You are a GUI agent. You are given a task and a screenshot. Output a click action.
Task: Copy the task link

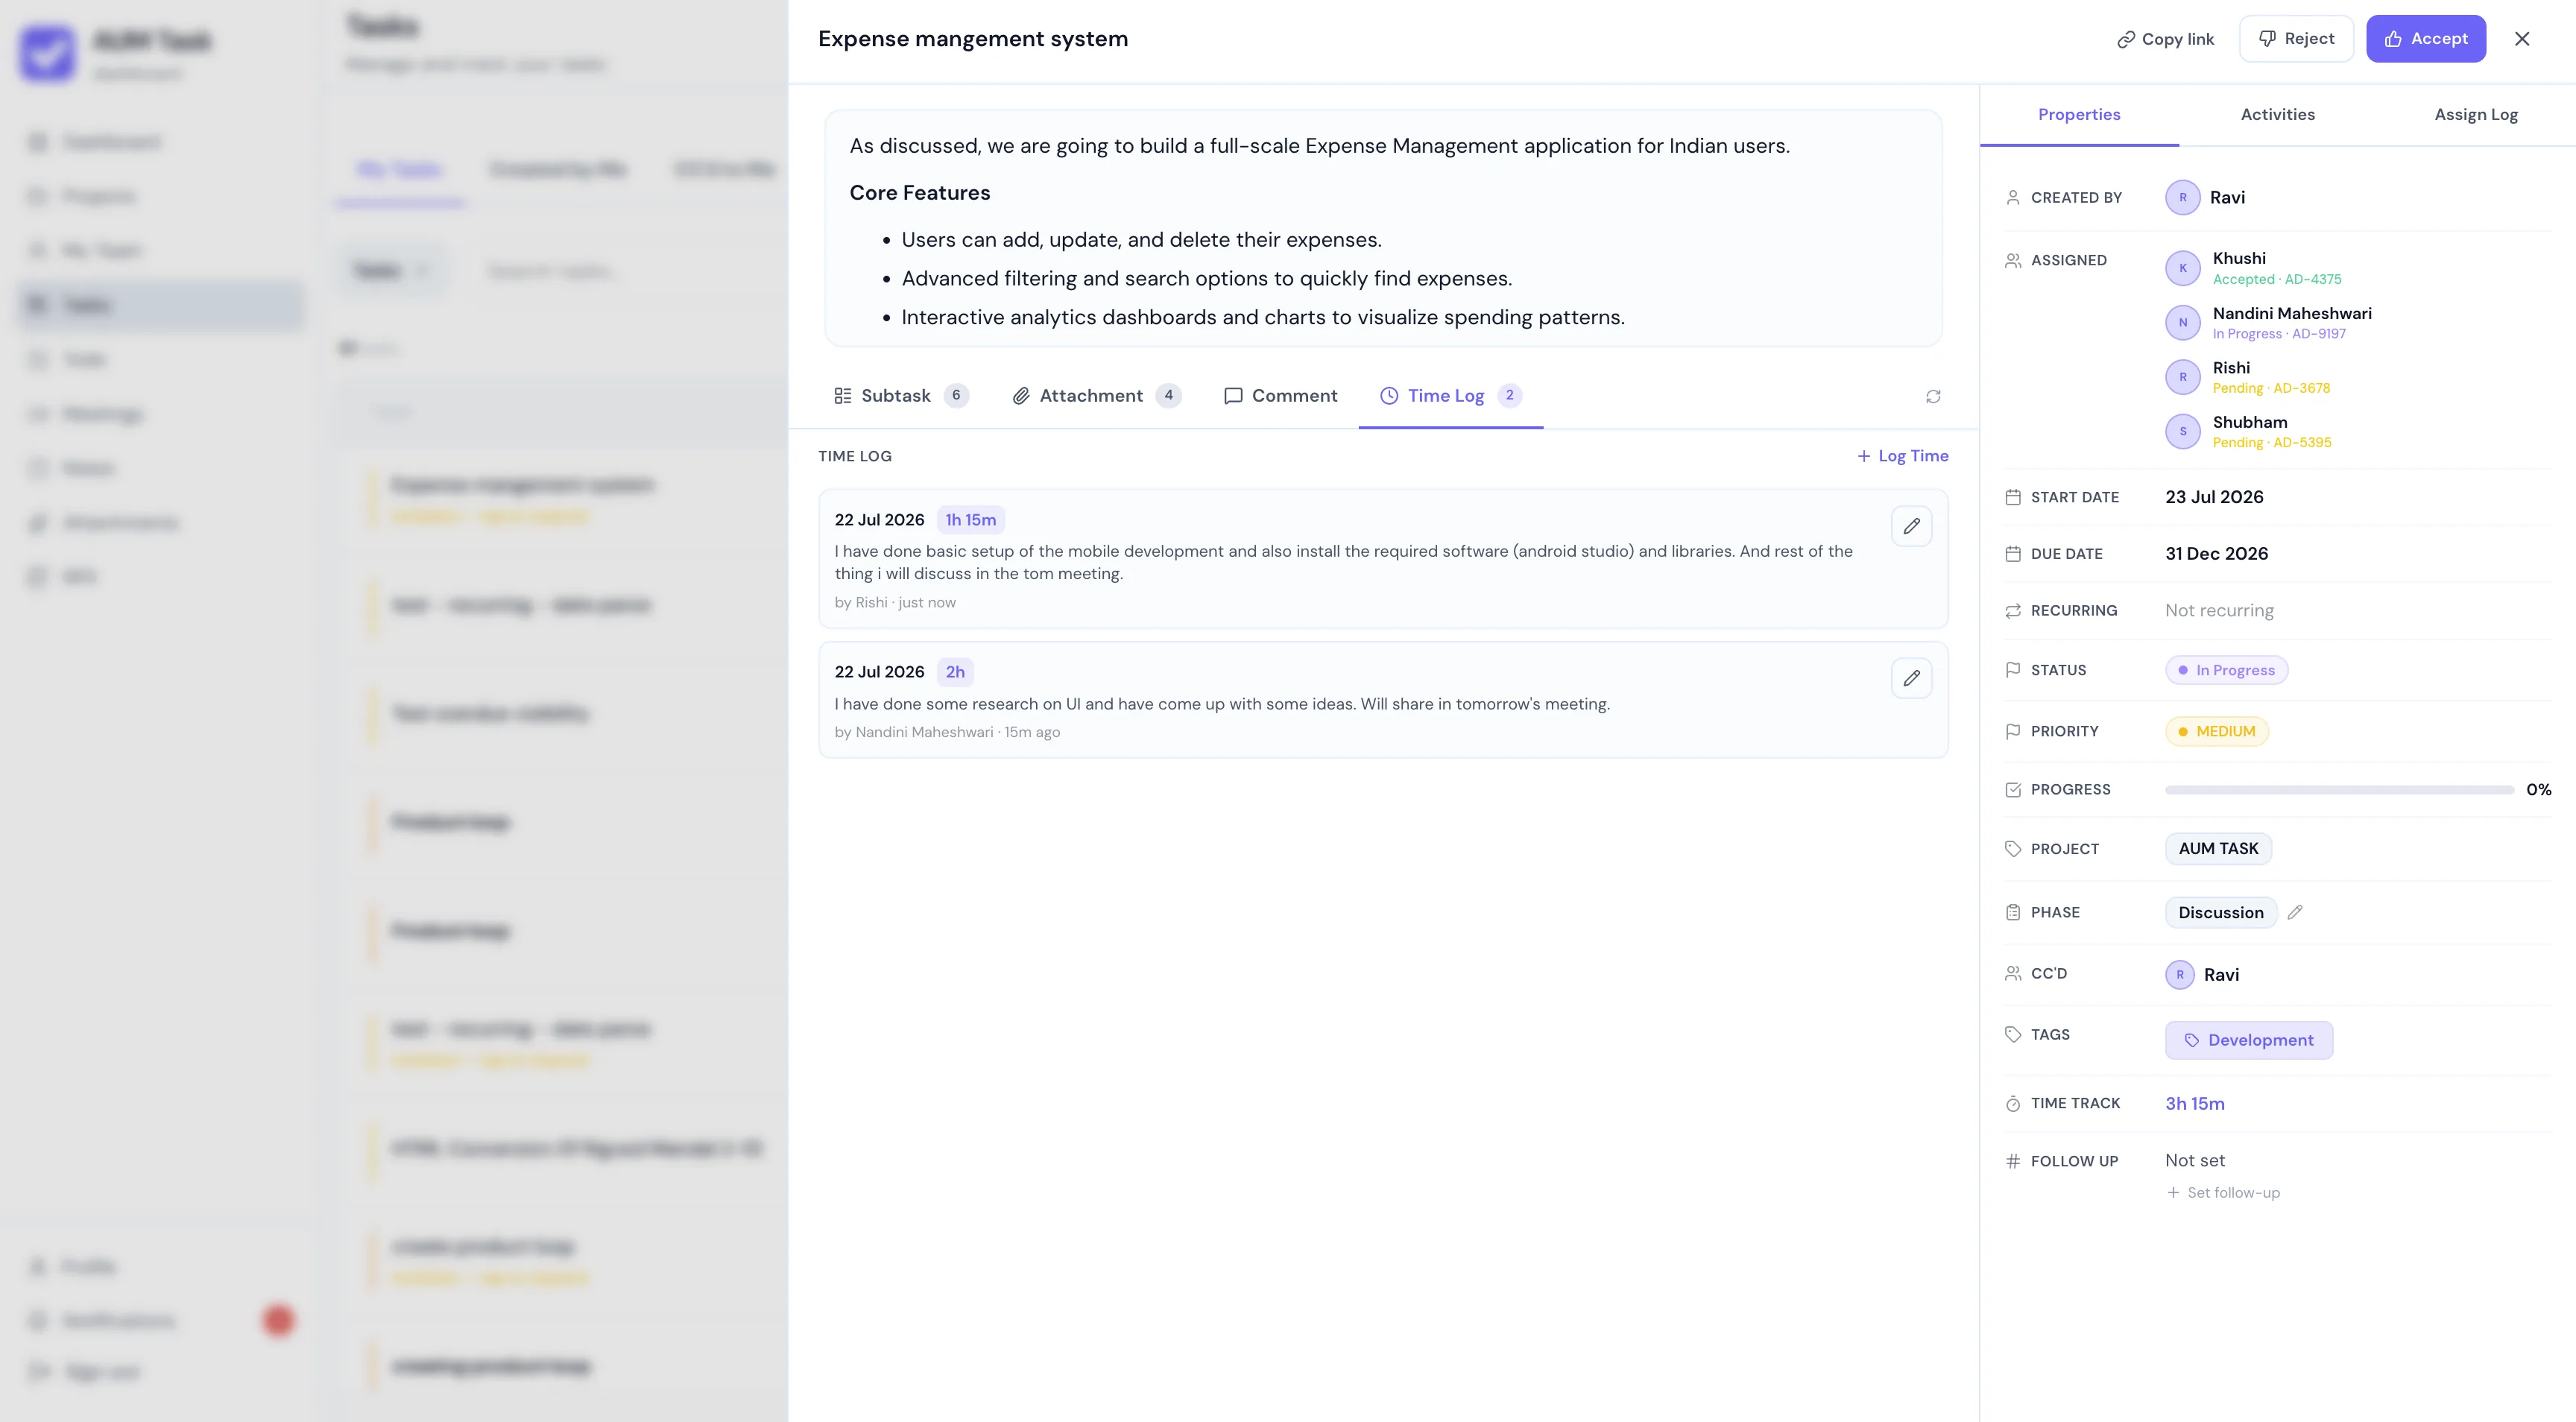2165,39
